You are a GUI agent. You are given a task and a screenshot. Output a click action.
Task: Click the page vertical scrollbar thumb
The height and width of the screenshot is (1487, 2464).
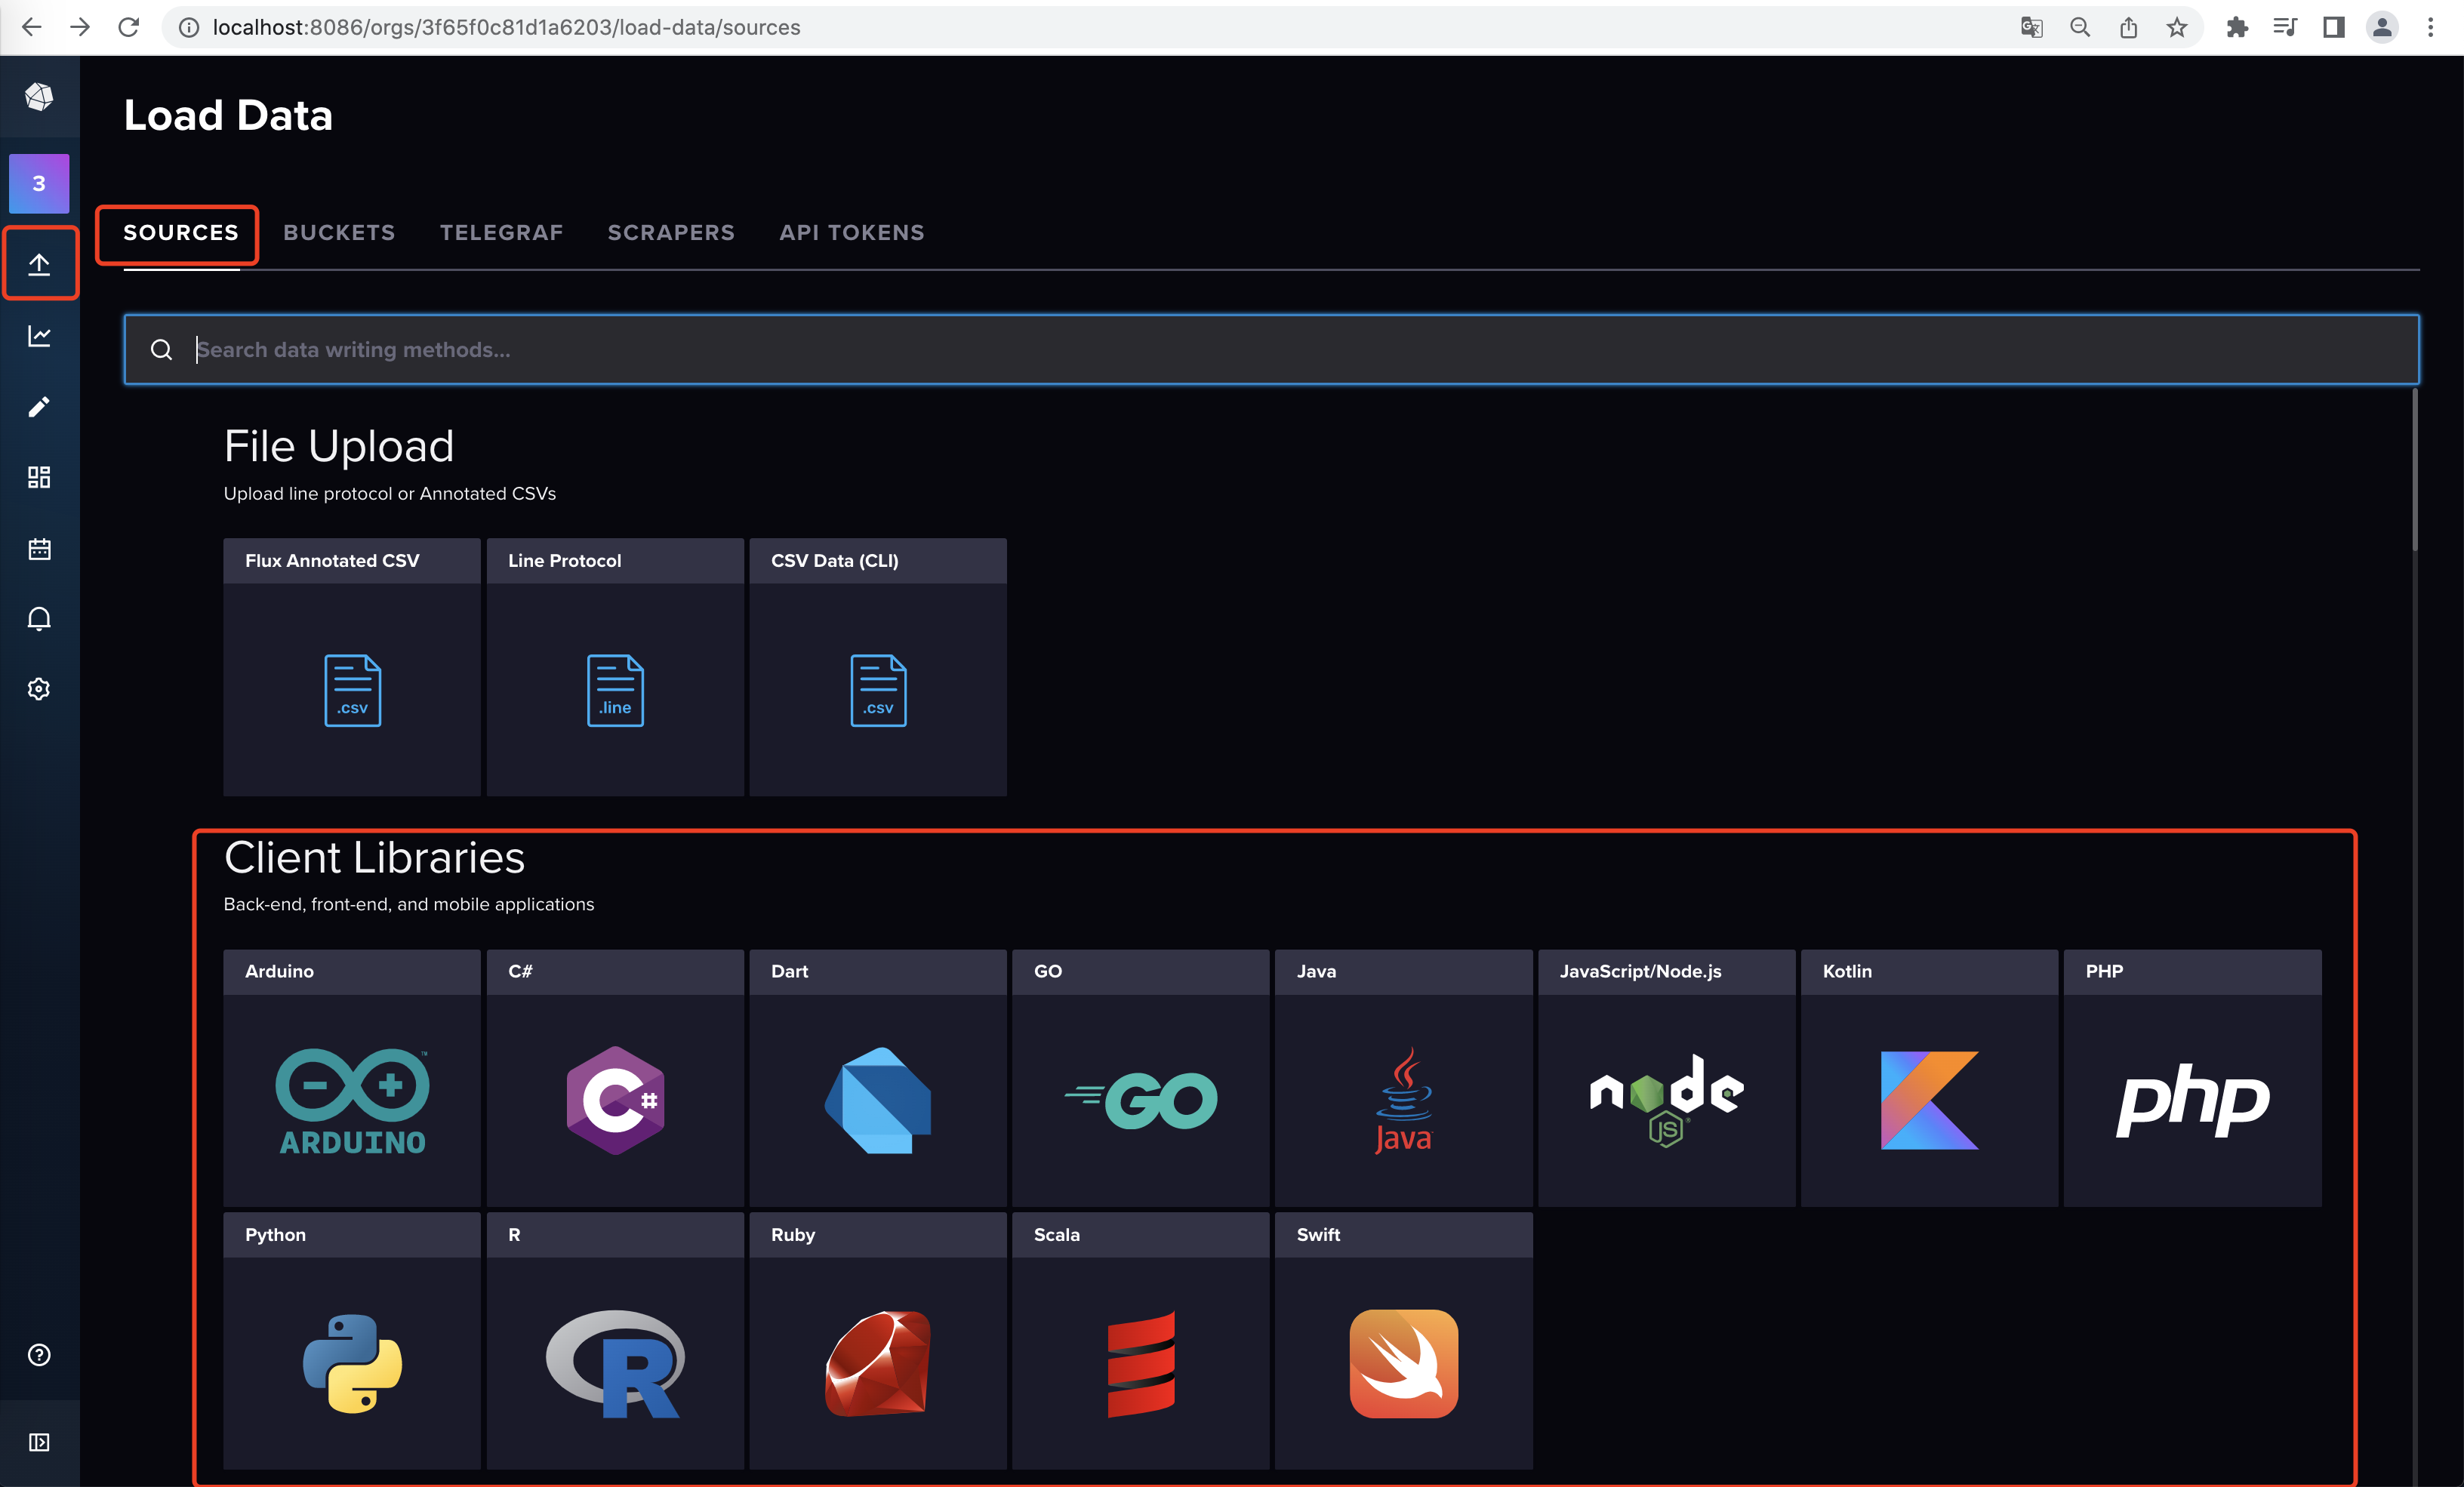[x=2414, y=470]
